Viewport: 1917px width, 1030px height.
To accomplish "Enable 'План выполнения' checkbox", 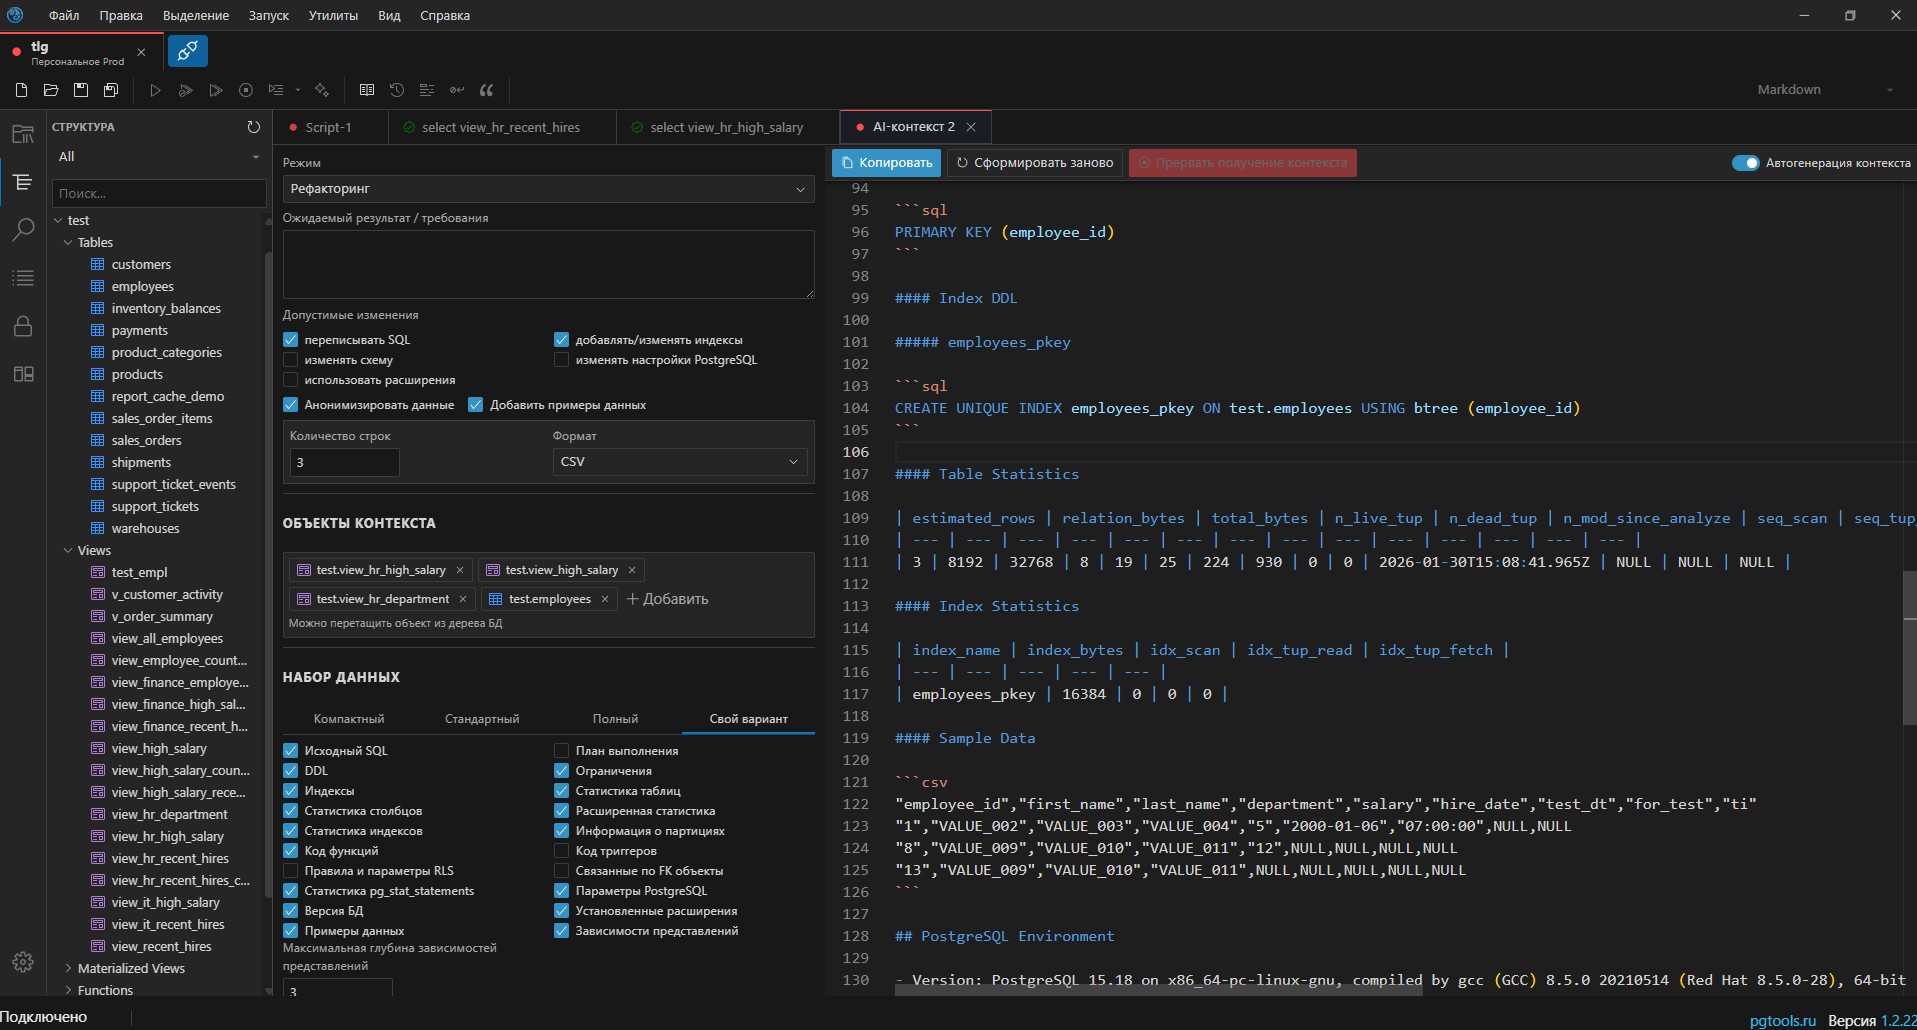I will point(561,751).
